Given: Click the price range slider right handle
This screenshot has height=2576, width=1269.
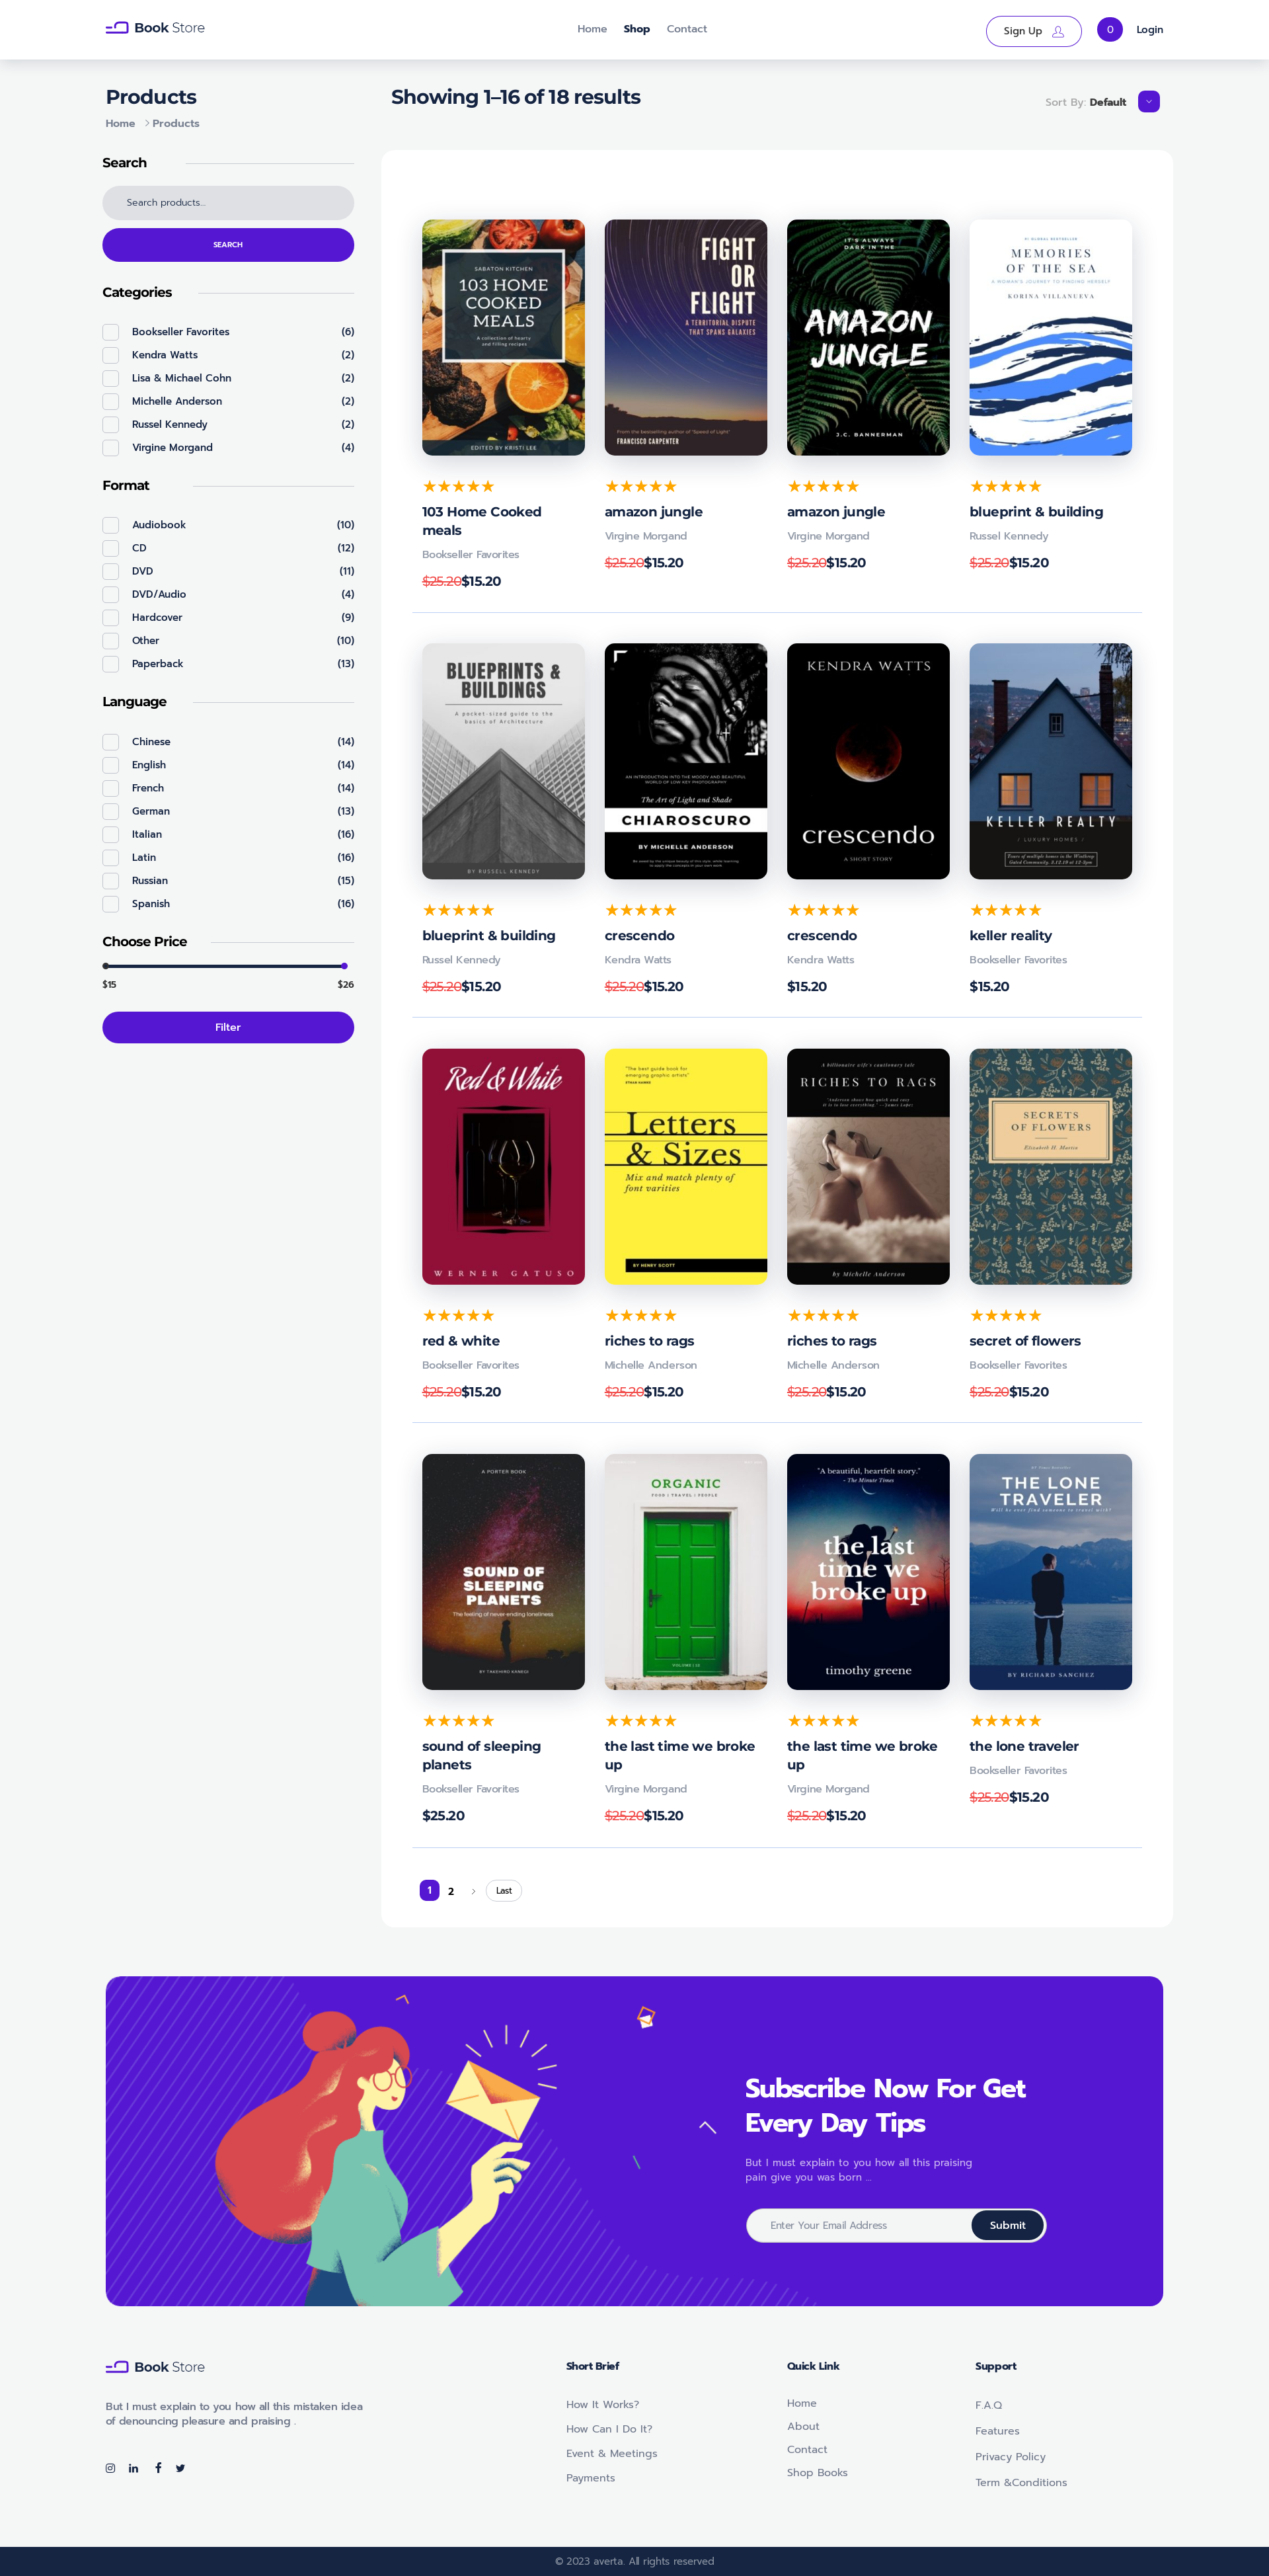Looking at the screenshot, I should point(344,966).
